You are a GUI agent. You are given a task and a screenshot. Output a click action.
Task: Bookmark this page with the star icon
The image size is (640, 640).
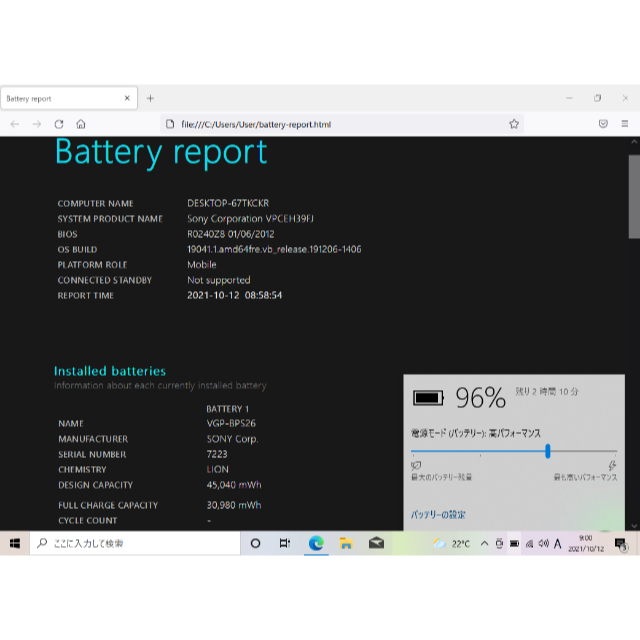pyautogui.click(x=514, y=124)
